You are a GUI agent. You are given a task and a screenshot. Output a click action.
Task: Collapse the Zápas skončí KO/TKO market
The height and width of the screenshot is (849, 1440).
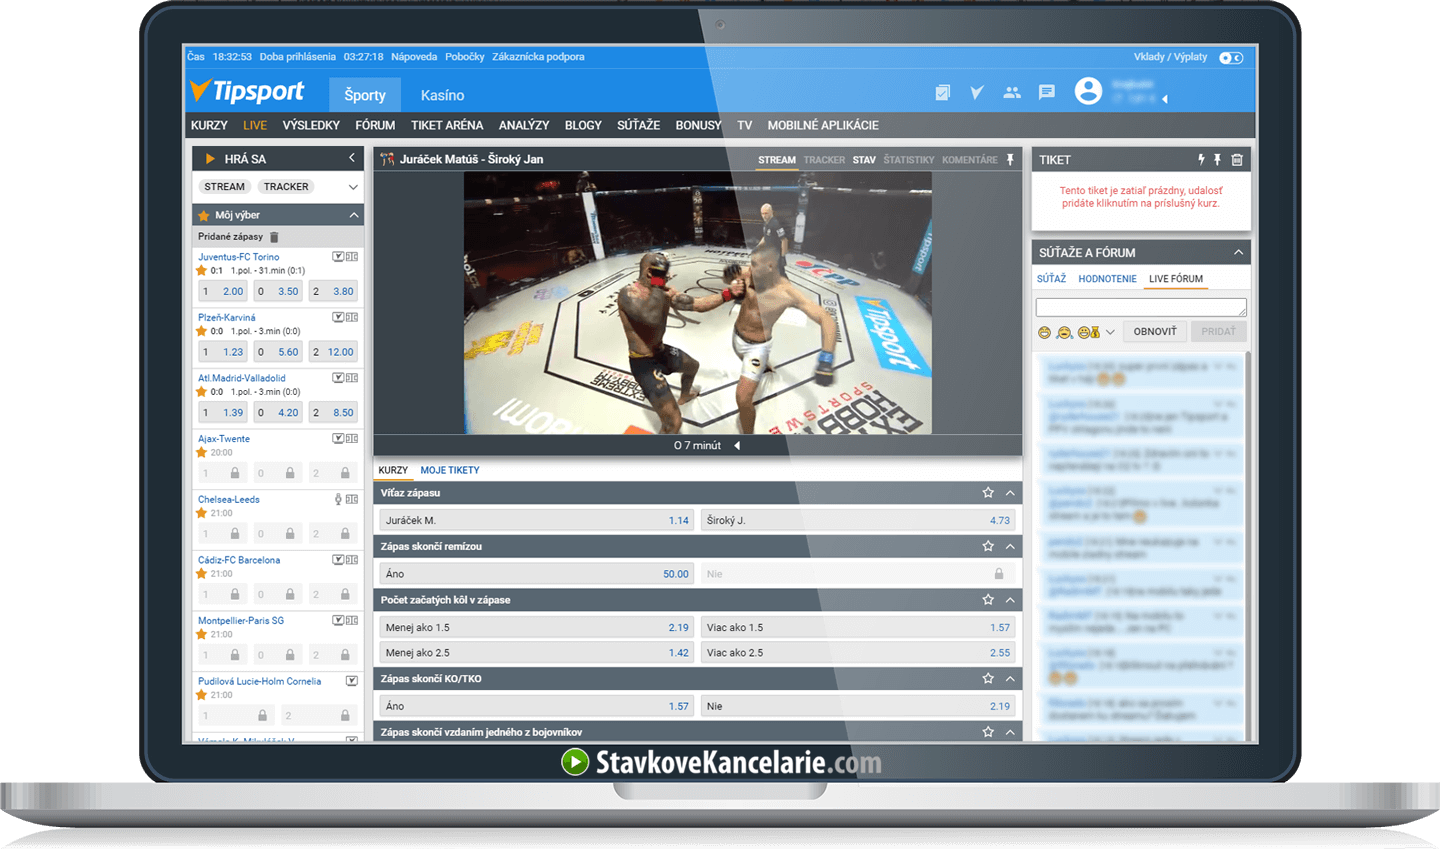1010,679
